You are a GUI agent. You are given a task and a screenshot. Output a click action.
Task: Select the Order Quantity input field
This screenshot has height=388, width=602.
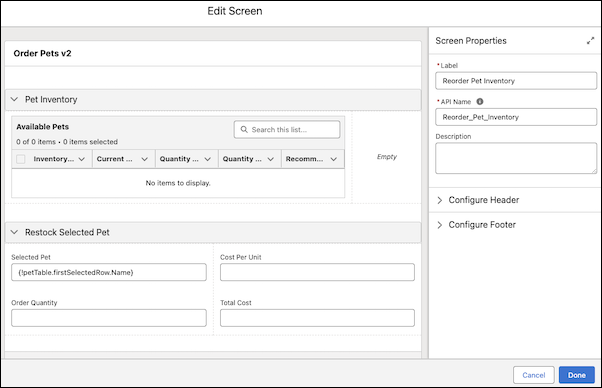(109, 318)
